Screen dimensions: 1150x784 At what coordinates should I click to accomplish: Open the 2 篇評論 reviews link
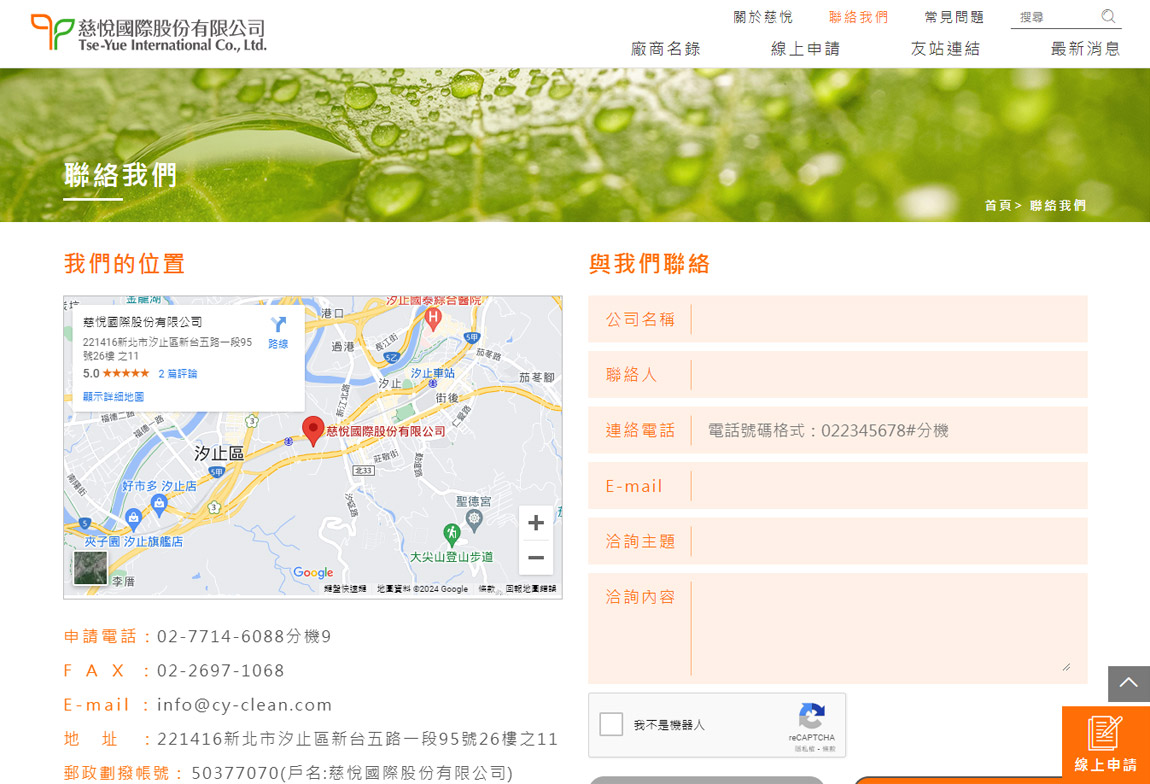pos(177,374)
